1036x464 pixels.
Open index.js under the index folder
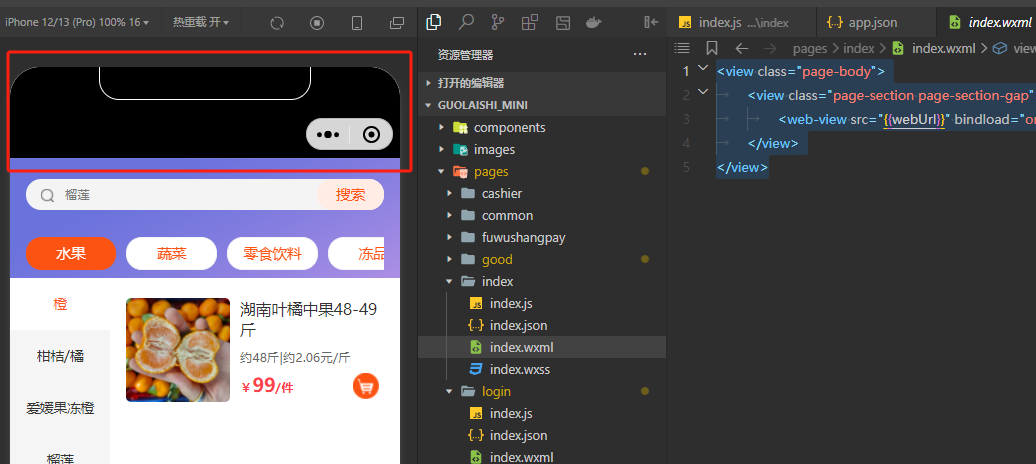(542, 303)
